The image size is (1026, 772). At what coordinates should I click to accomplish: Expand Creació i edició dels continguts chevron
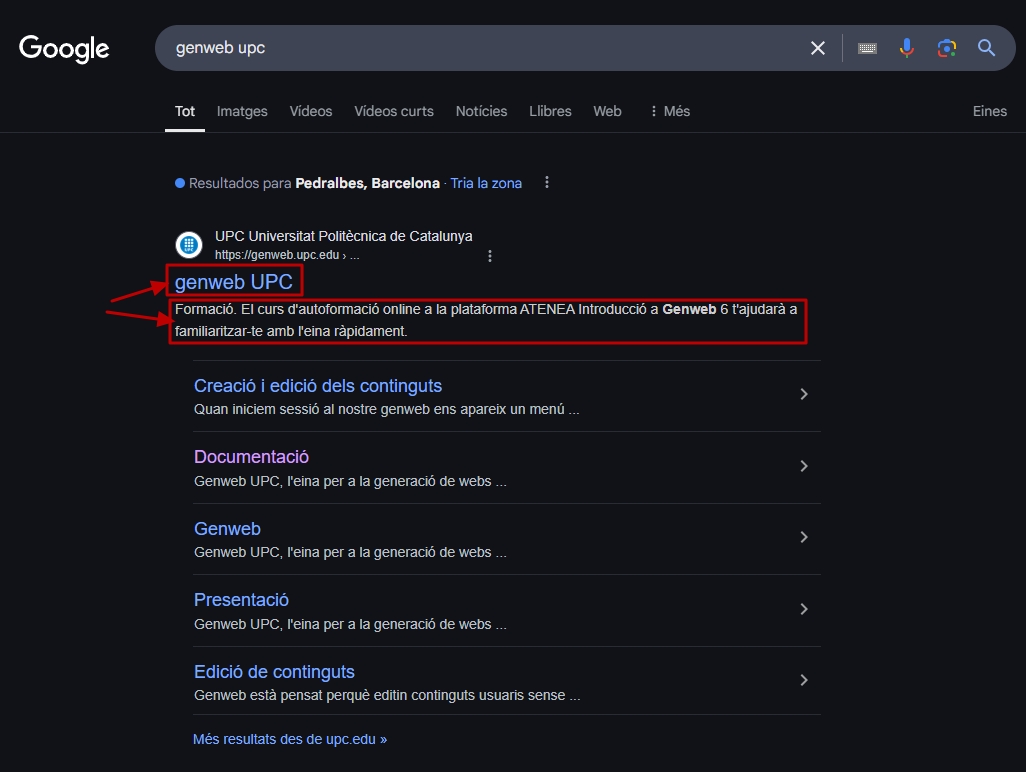click(x=803, y=395)
